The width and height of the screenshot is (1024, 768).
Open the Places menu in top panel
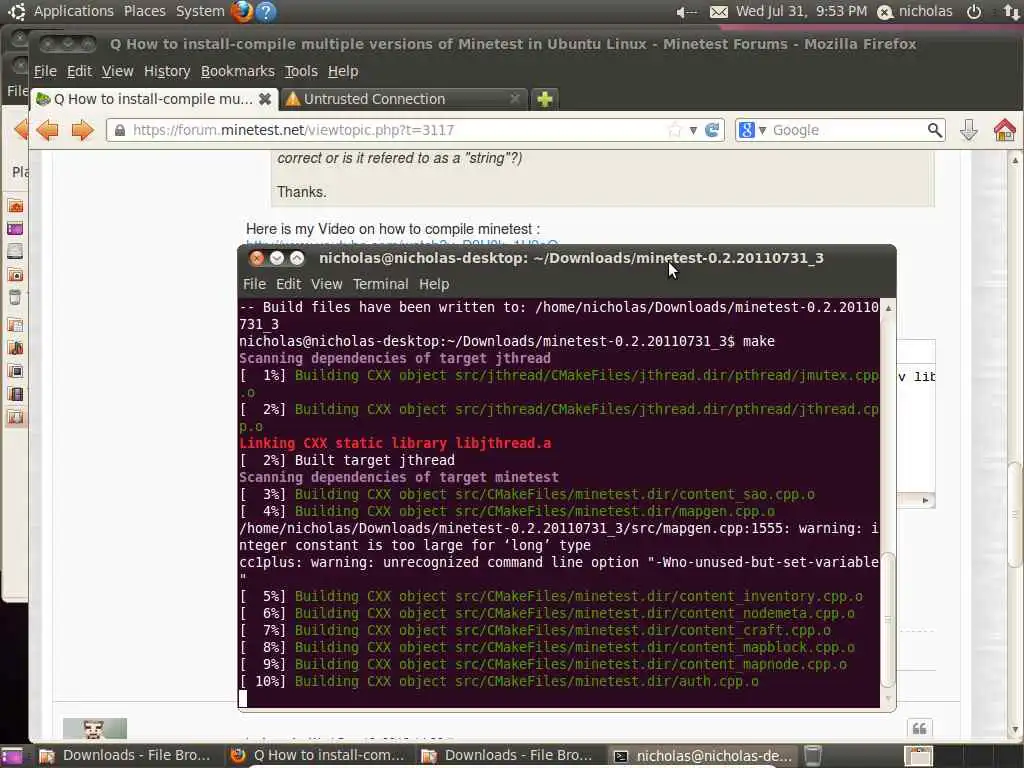pyautogui.click(x=144, y=11)
